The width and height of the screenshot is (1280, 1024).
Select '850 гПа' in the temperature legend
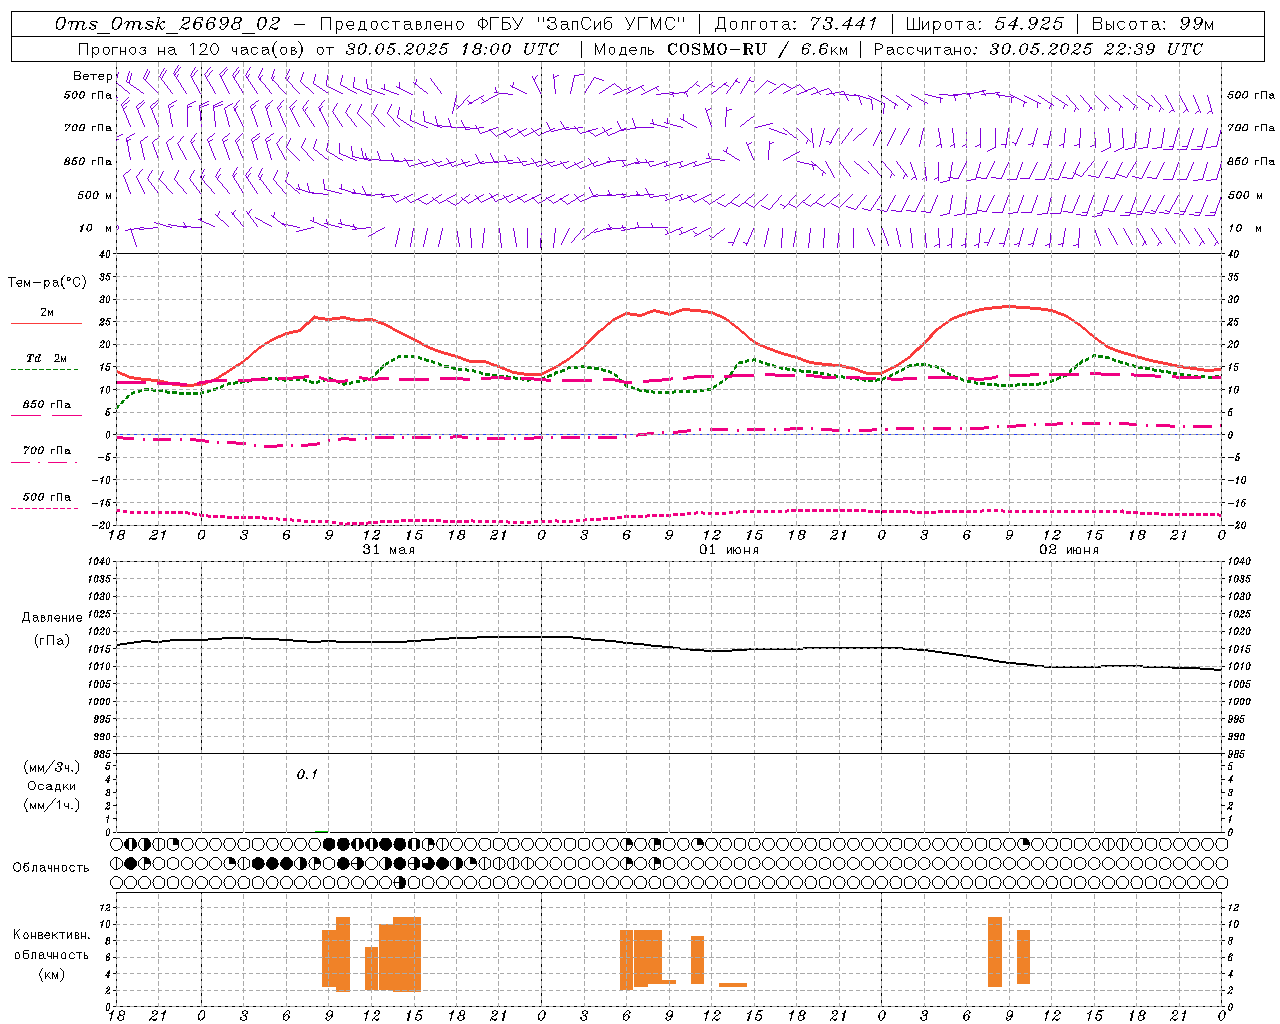[47, 405]
